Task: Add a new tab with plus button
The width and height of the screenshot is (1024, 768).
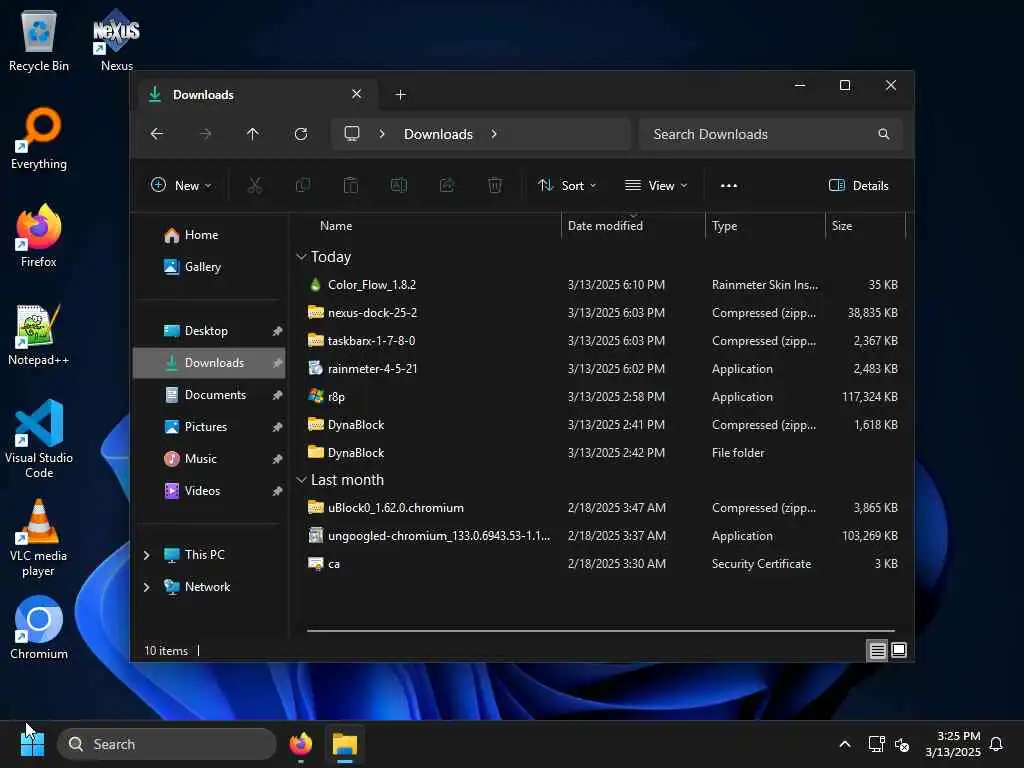Action: 401,95
